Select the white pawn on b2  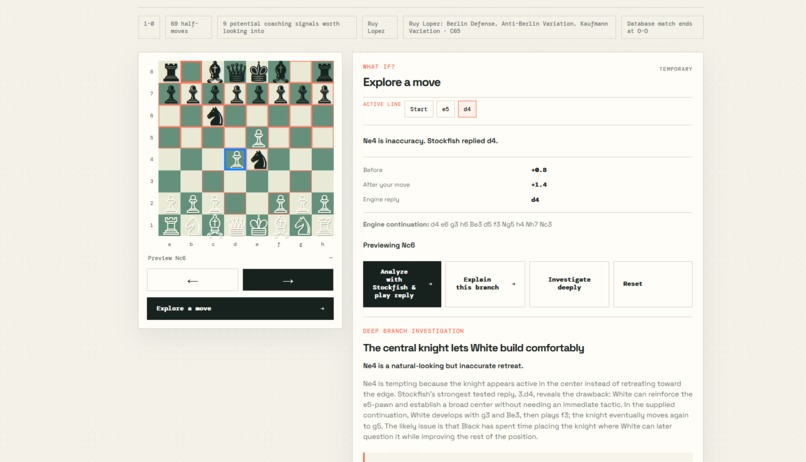pos(192,203)
